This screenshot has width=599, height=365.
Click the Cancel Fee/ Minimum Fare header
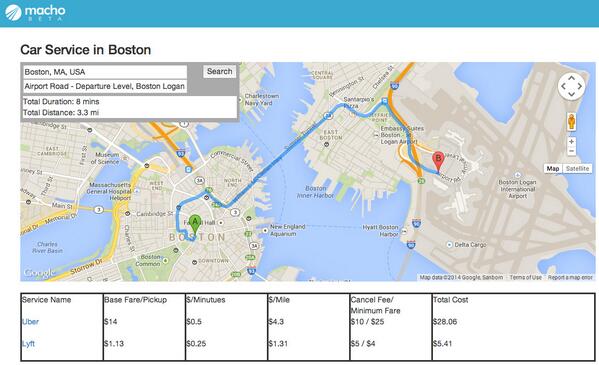coord(375,305)
